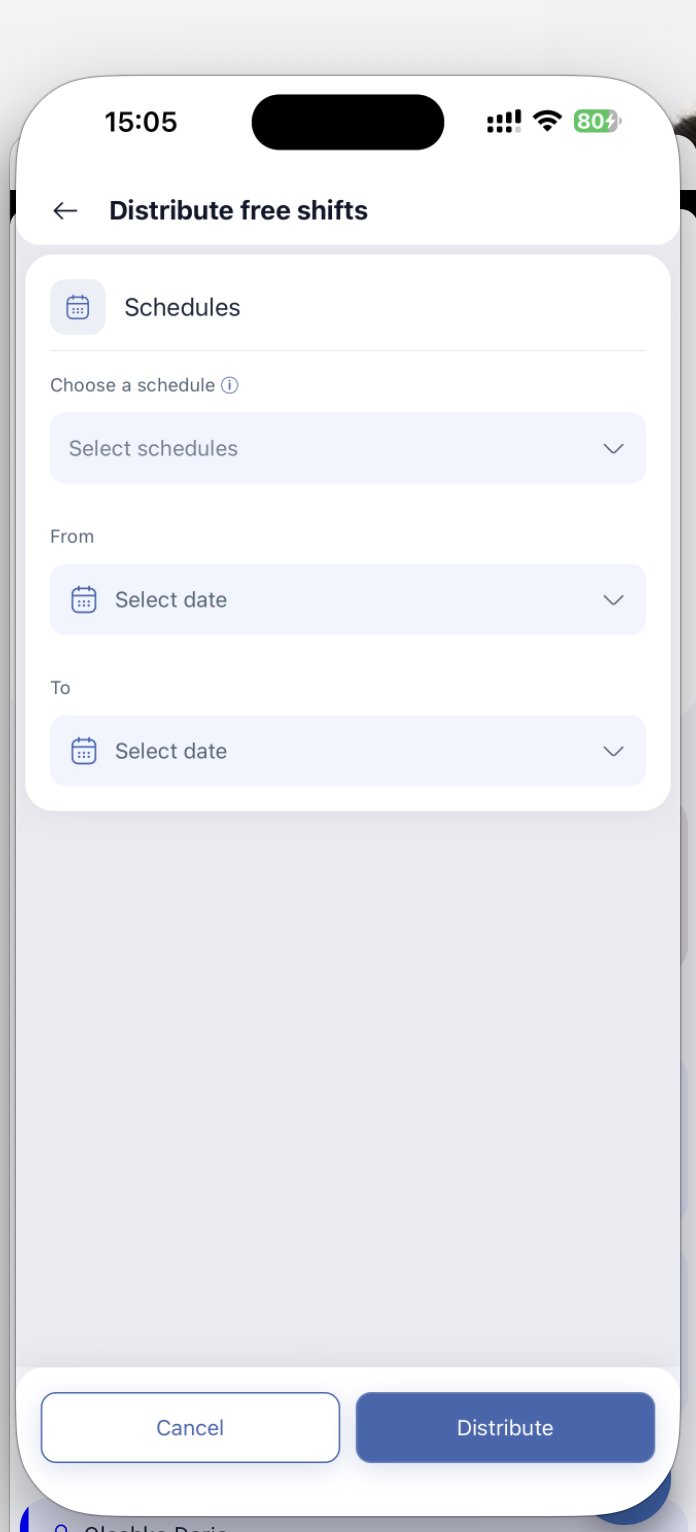Tap the Distribute free shifts title
Screen dimensions: 696x1532
238,210
